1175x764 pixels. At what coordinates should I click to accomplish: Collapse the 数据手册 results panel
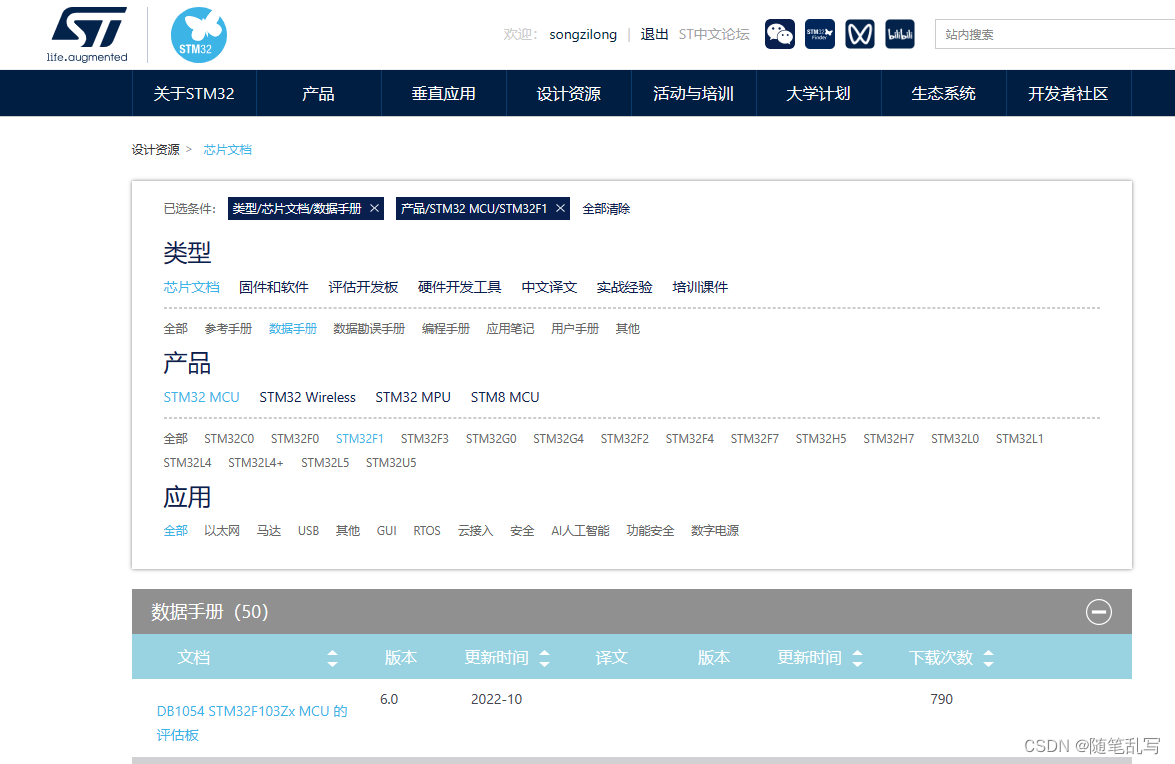[1098, 612]
